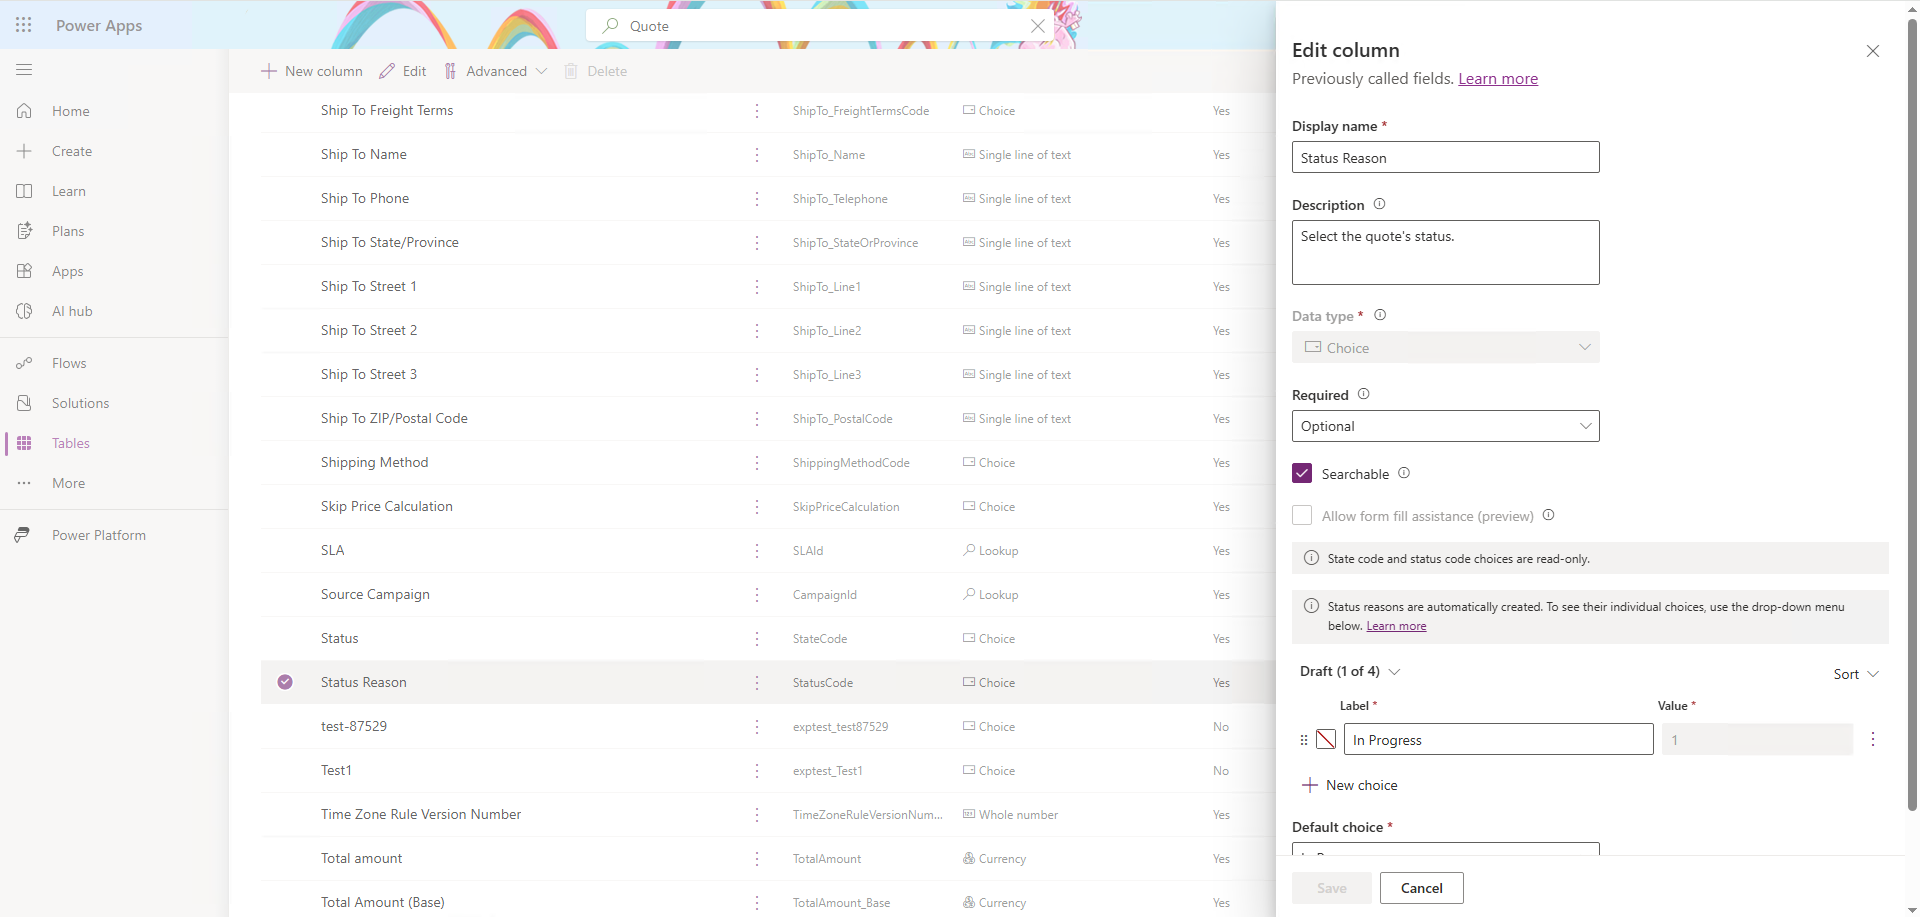1920x917 pixels.
Task: Pick a color for In Progress choice
Action: click(1326, 739)
